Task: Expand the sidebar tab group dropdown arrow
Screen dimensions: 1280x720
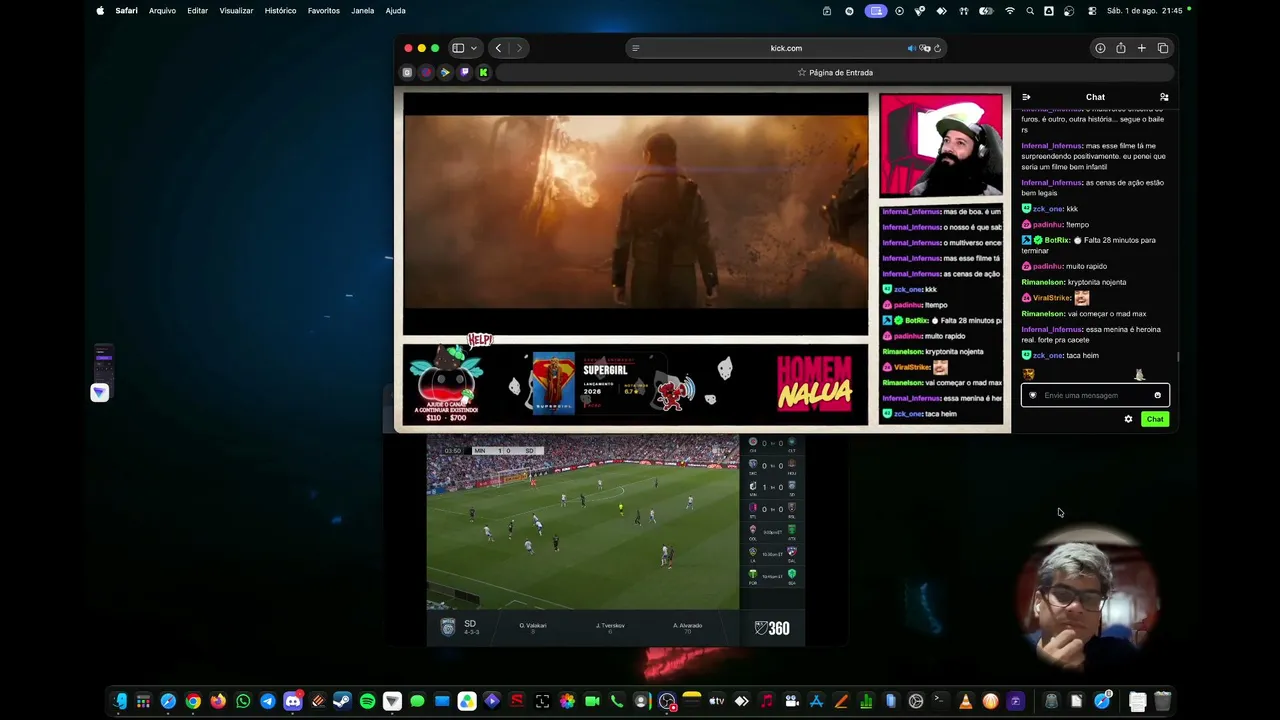Action: 474,48
